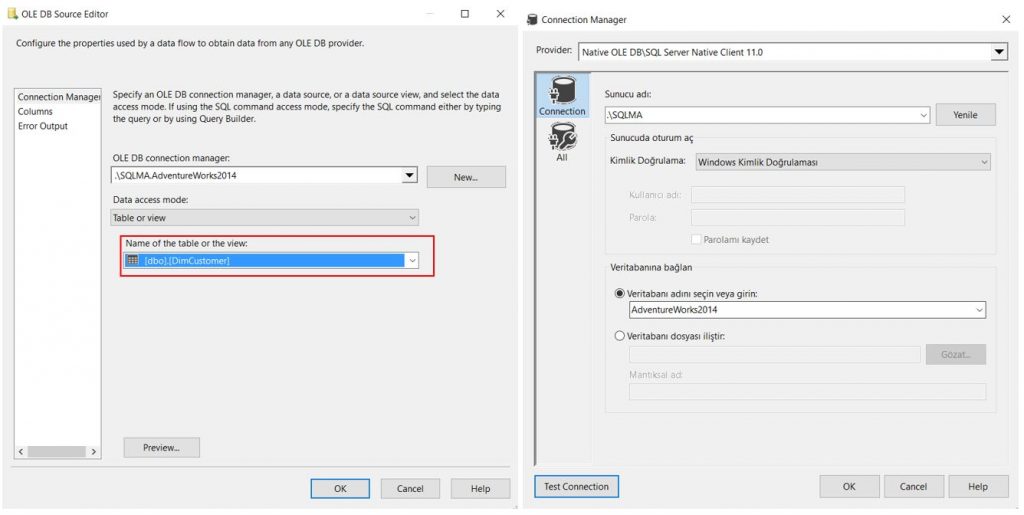This screenshot has height=515, width=1024.
Task: Click the [dbo].[DimCustomer] selected value
Action: click(x=187, y=261)
